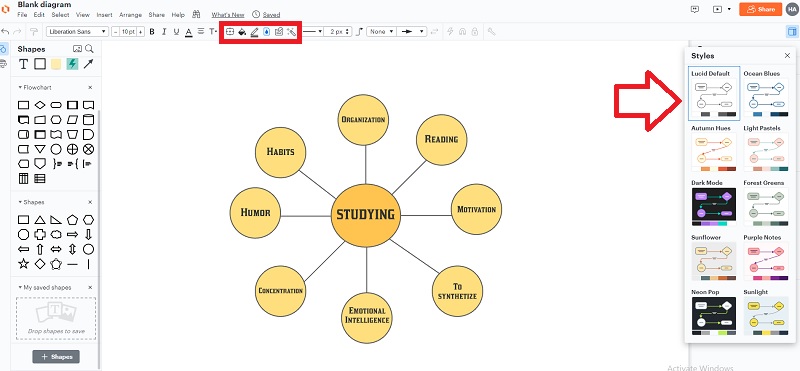Screen dimensions: 800x371
Task: Open the text color tool (underlined A)
Action: click(188, 32)
